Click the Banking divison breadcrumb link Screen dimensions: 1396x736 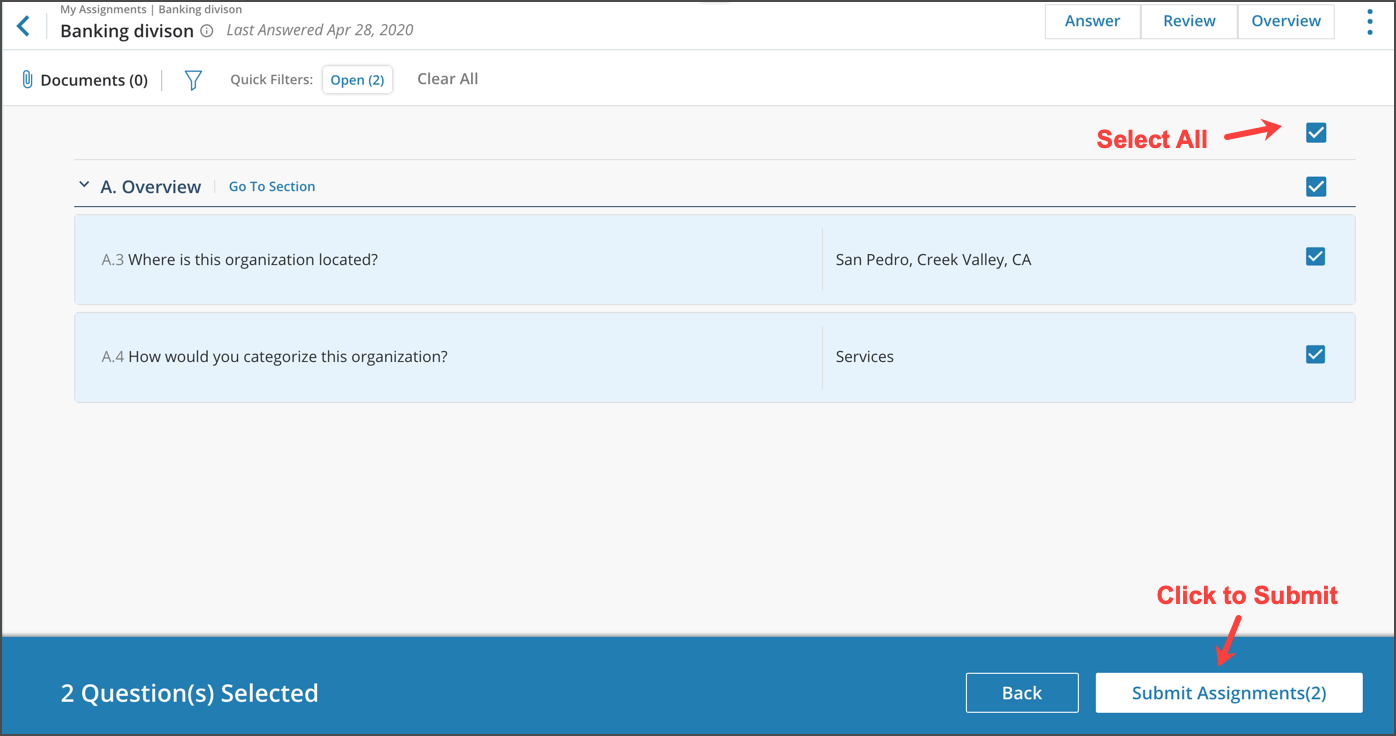click(200, 9)
